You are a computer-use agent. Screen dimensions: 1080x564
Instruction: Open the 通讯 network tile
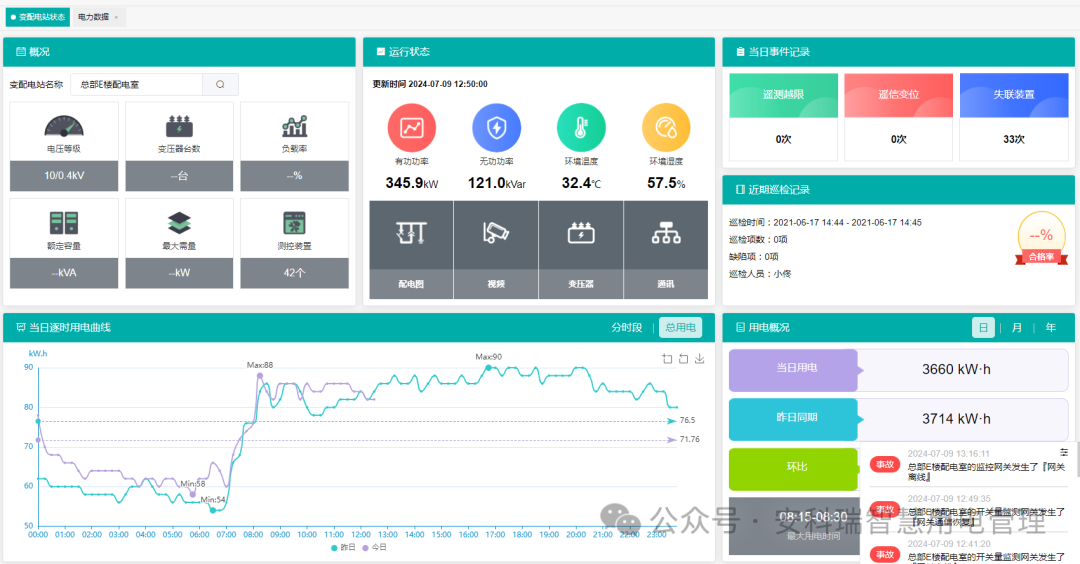pyautogui.click(x=666, y=250)
